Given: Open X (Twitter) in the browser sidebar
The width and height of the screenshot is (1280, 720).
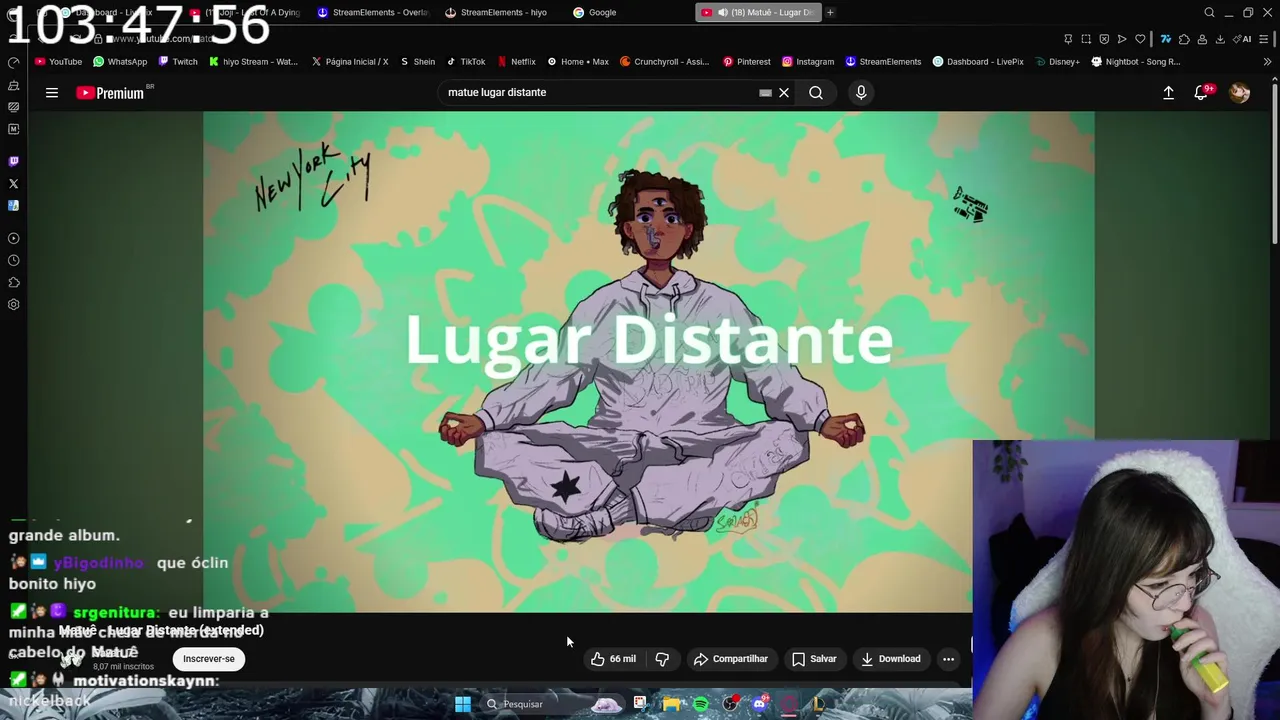Looking at the screenshot, I should tap(13, 184).
